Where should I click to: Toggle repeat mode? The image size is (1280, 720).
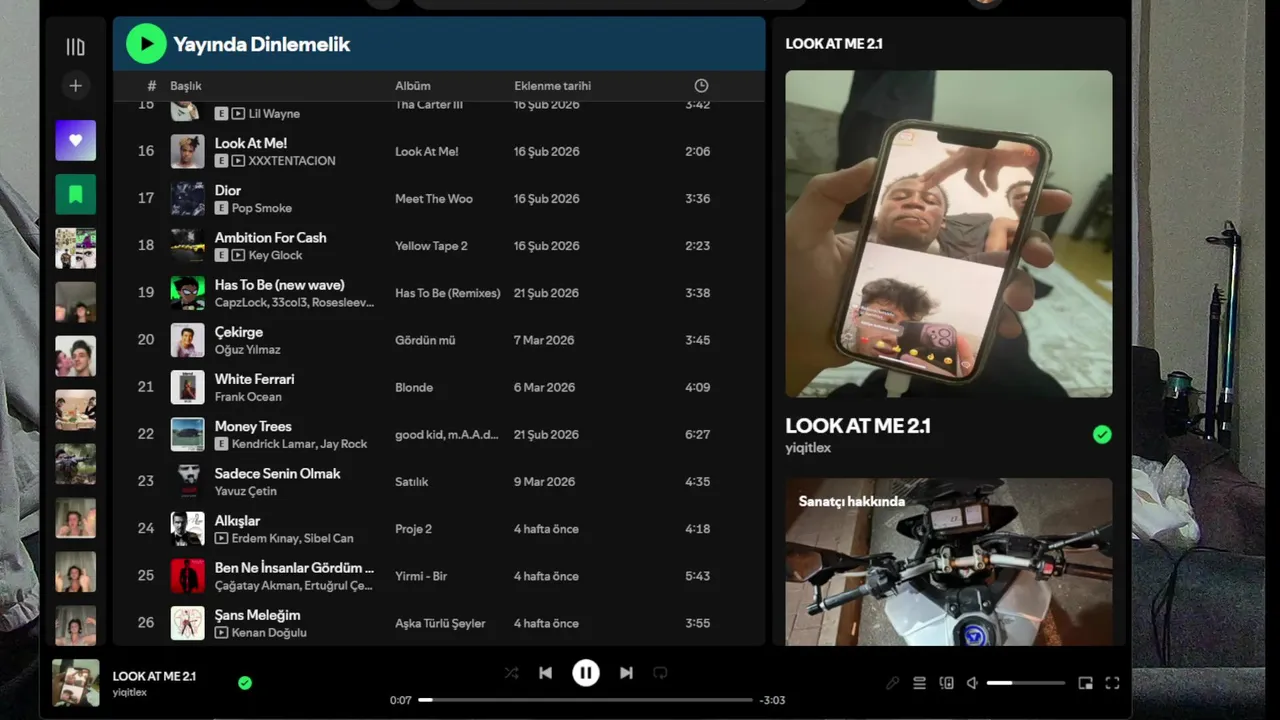[660, 673]
